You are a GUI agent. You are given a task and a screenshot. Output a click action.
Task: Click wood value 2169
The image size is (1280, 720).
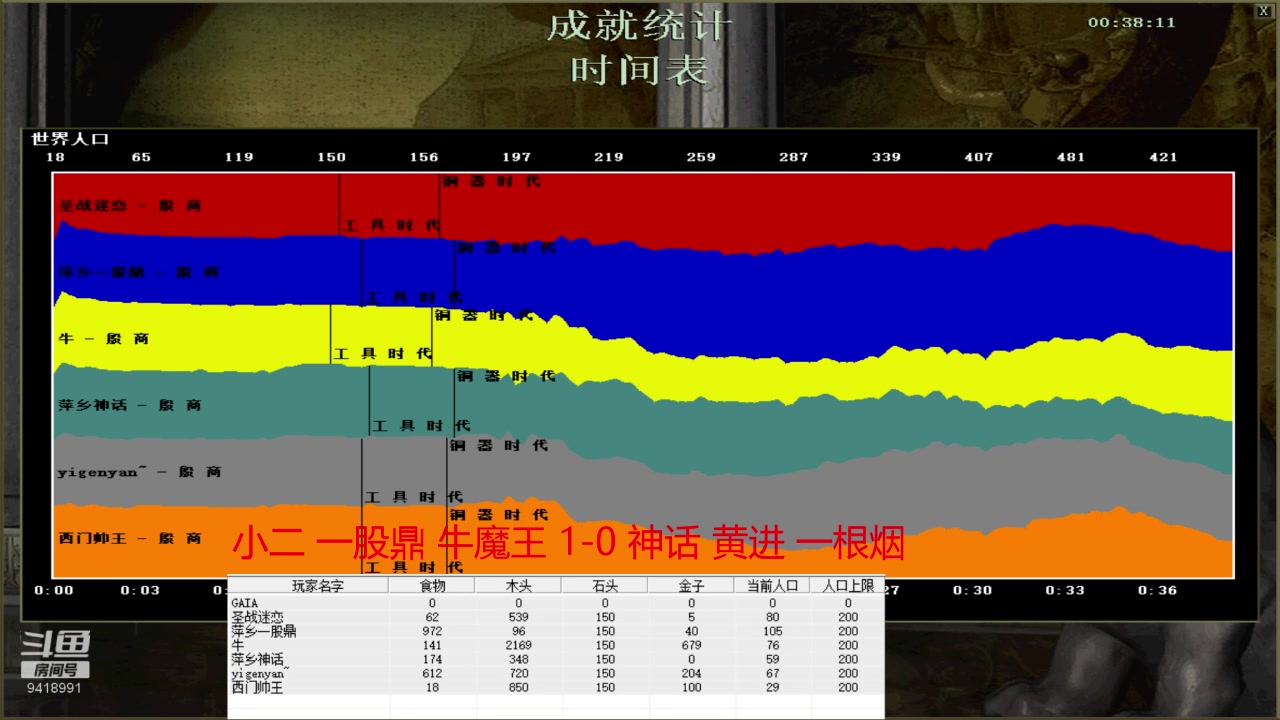point(518,646)
